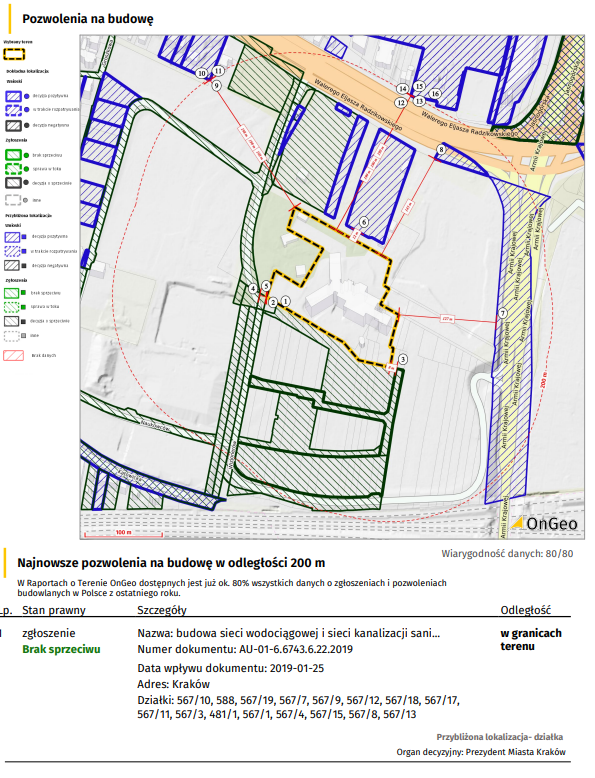Click map marker number 13

tap(420, 101)
